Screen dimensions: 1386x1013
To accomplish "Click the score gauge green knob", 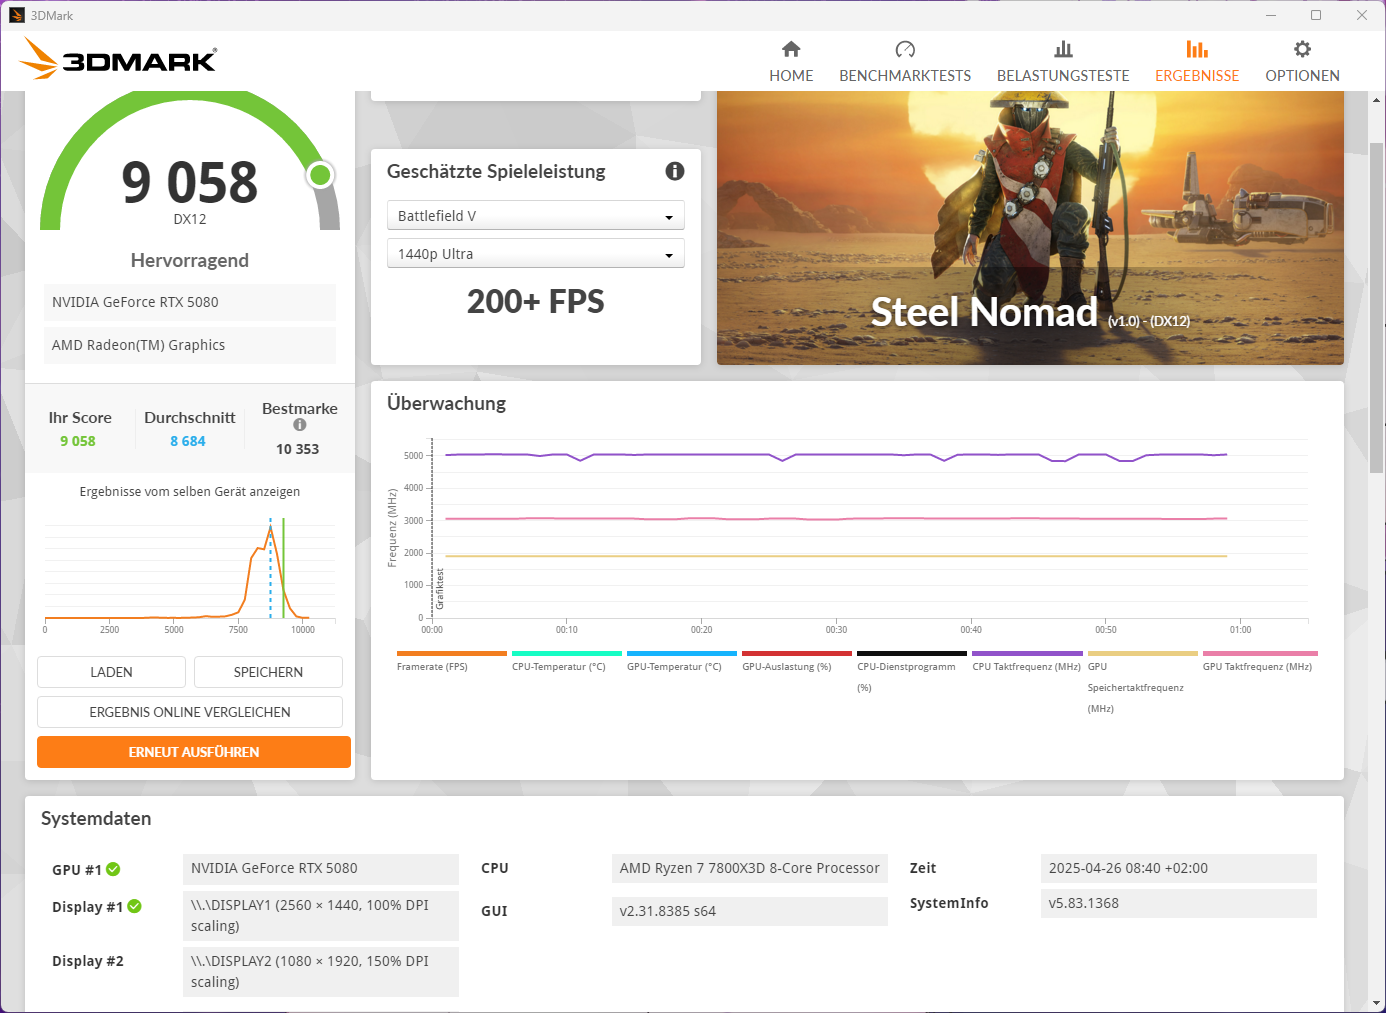I will 320,175.
